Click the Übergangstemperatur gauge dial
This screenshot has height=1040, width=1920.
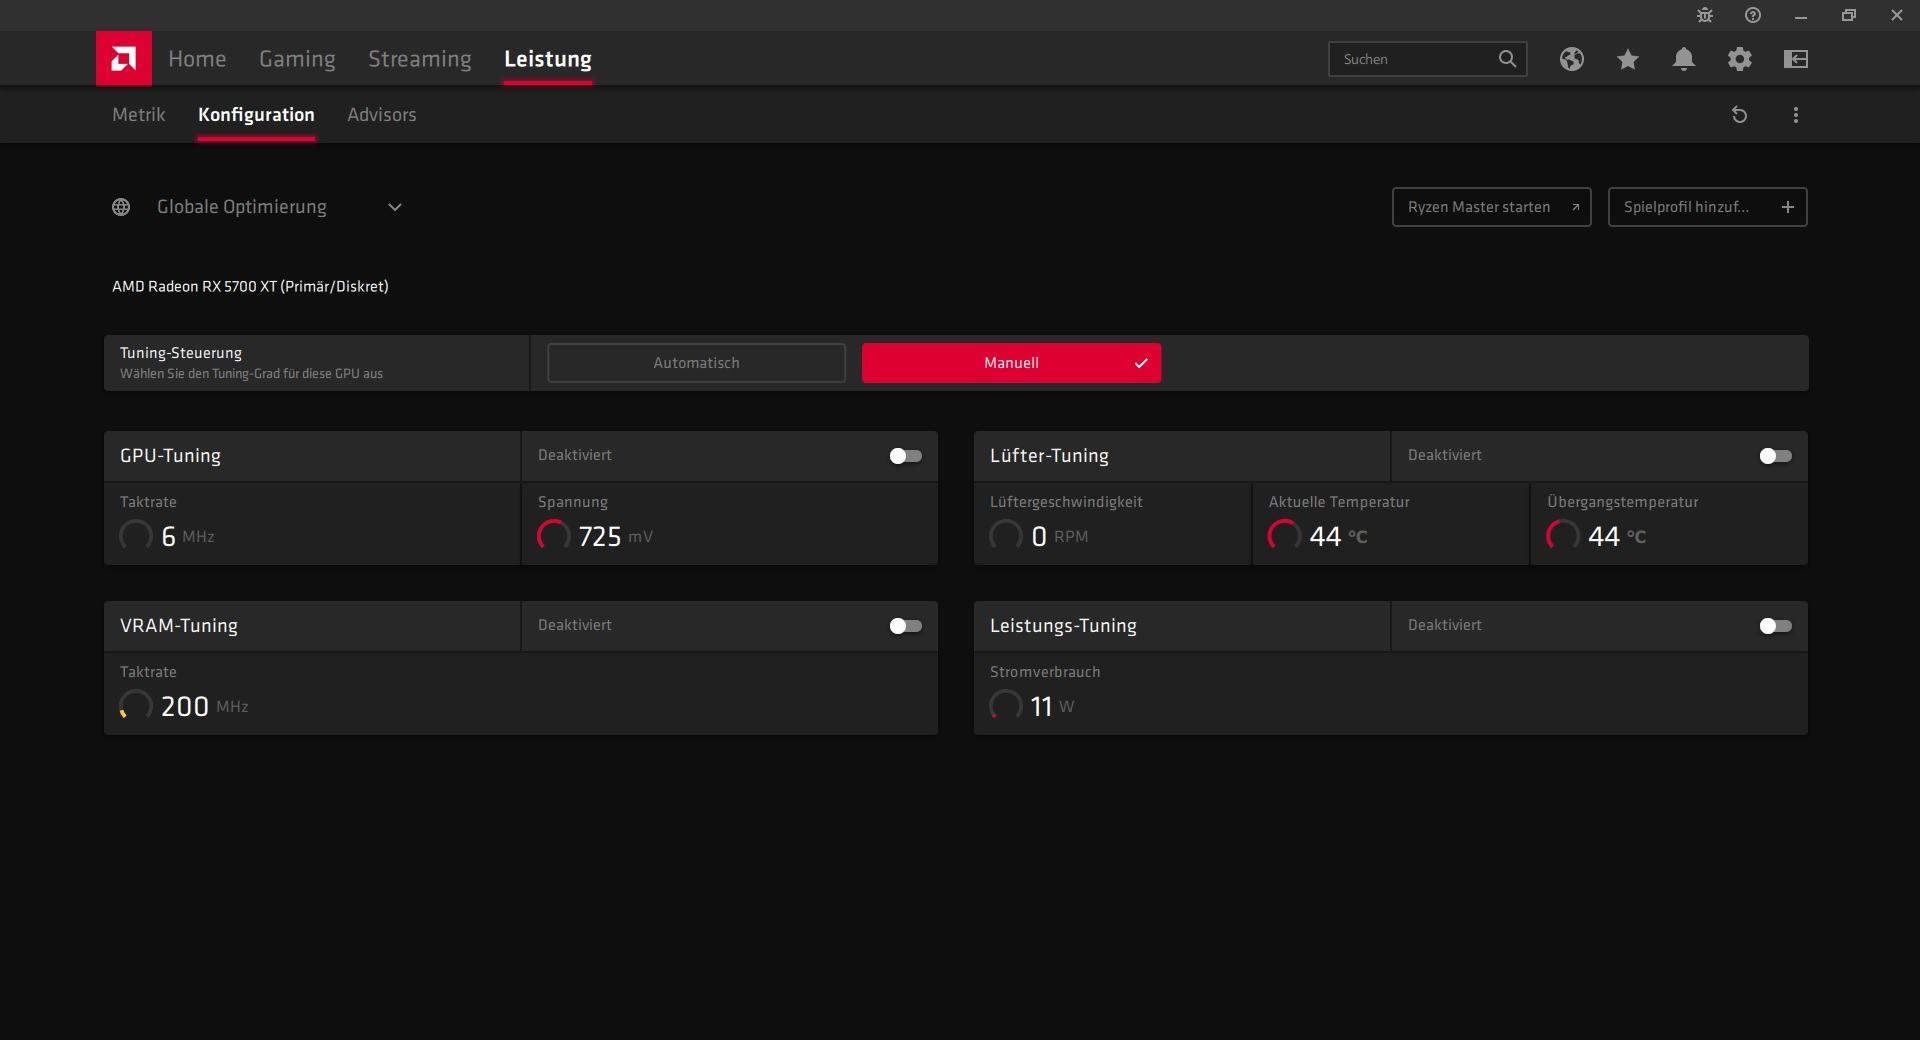tap(1563, 536)
